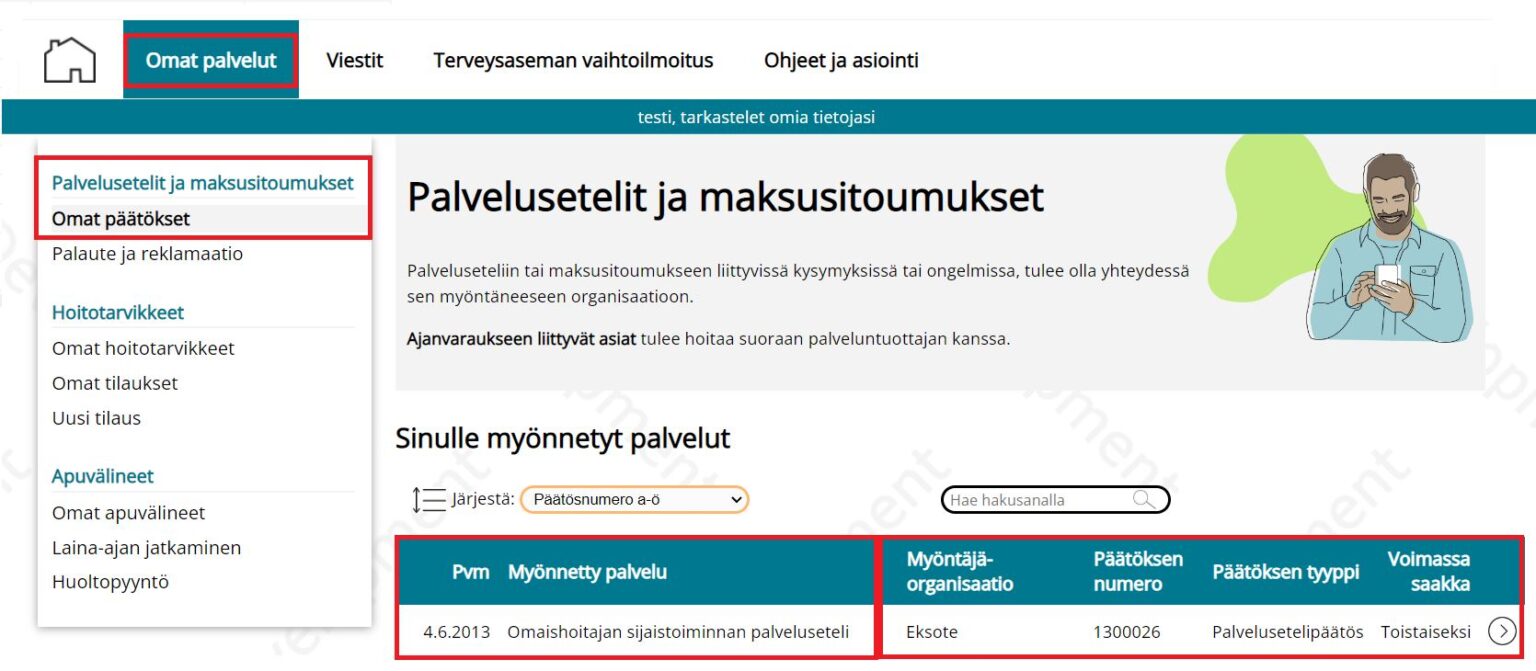The width and height of the screenshot is (1536, 671).
Task: Click the home icon in the top navigation
Action: (x=71, y=60)
